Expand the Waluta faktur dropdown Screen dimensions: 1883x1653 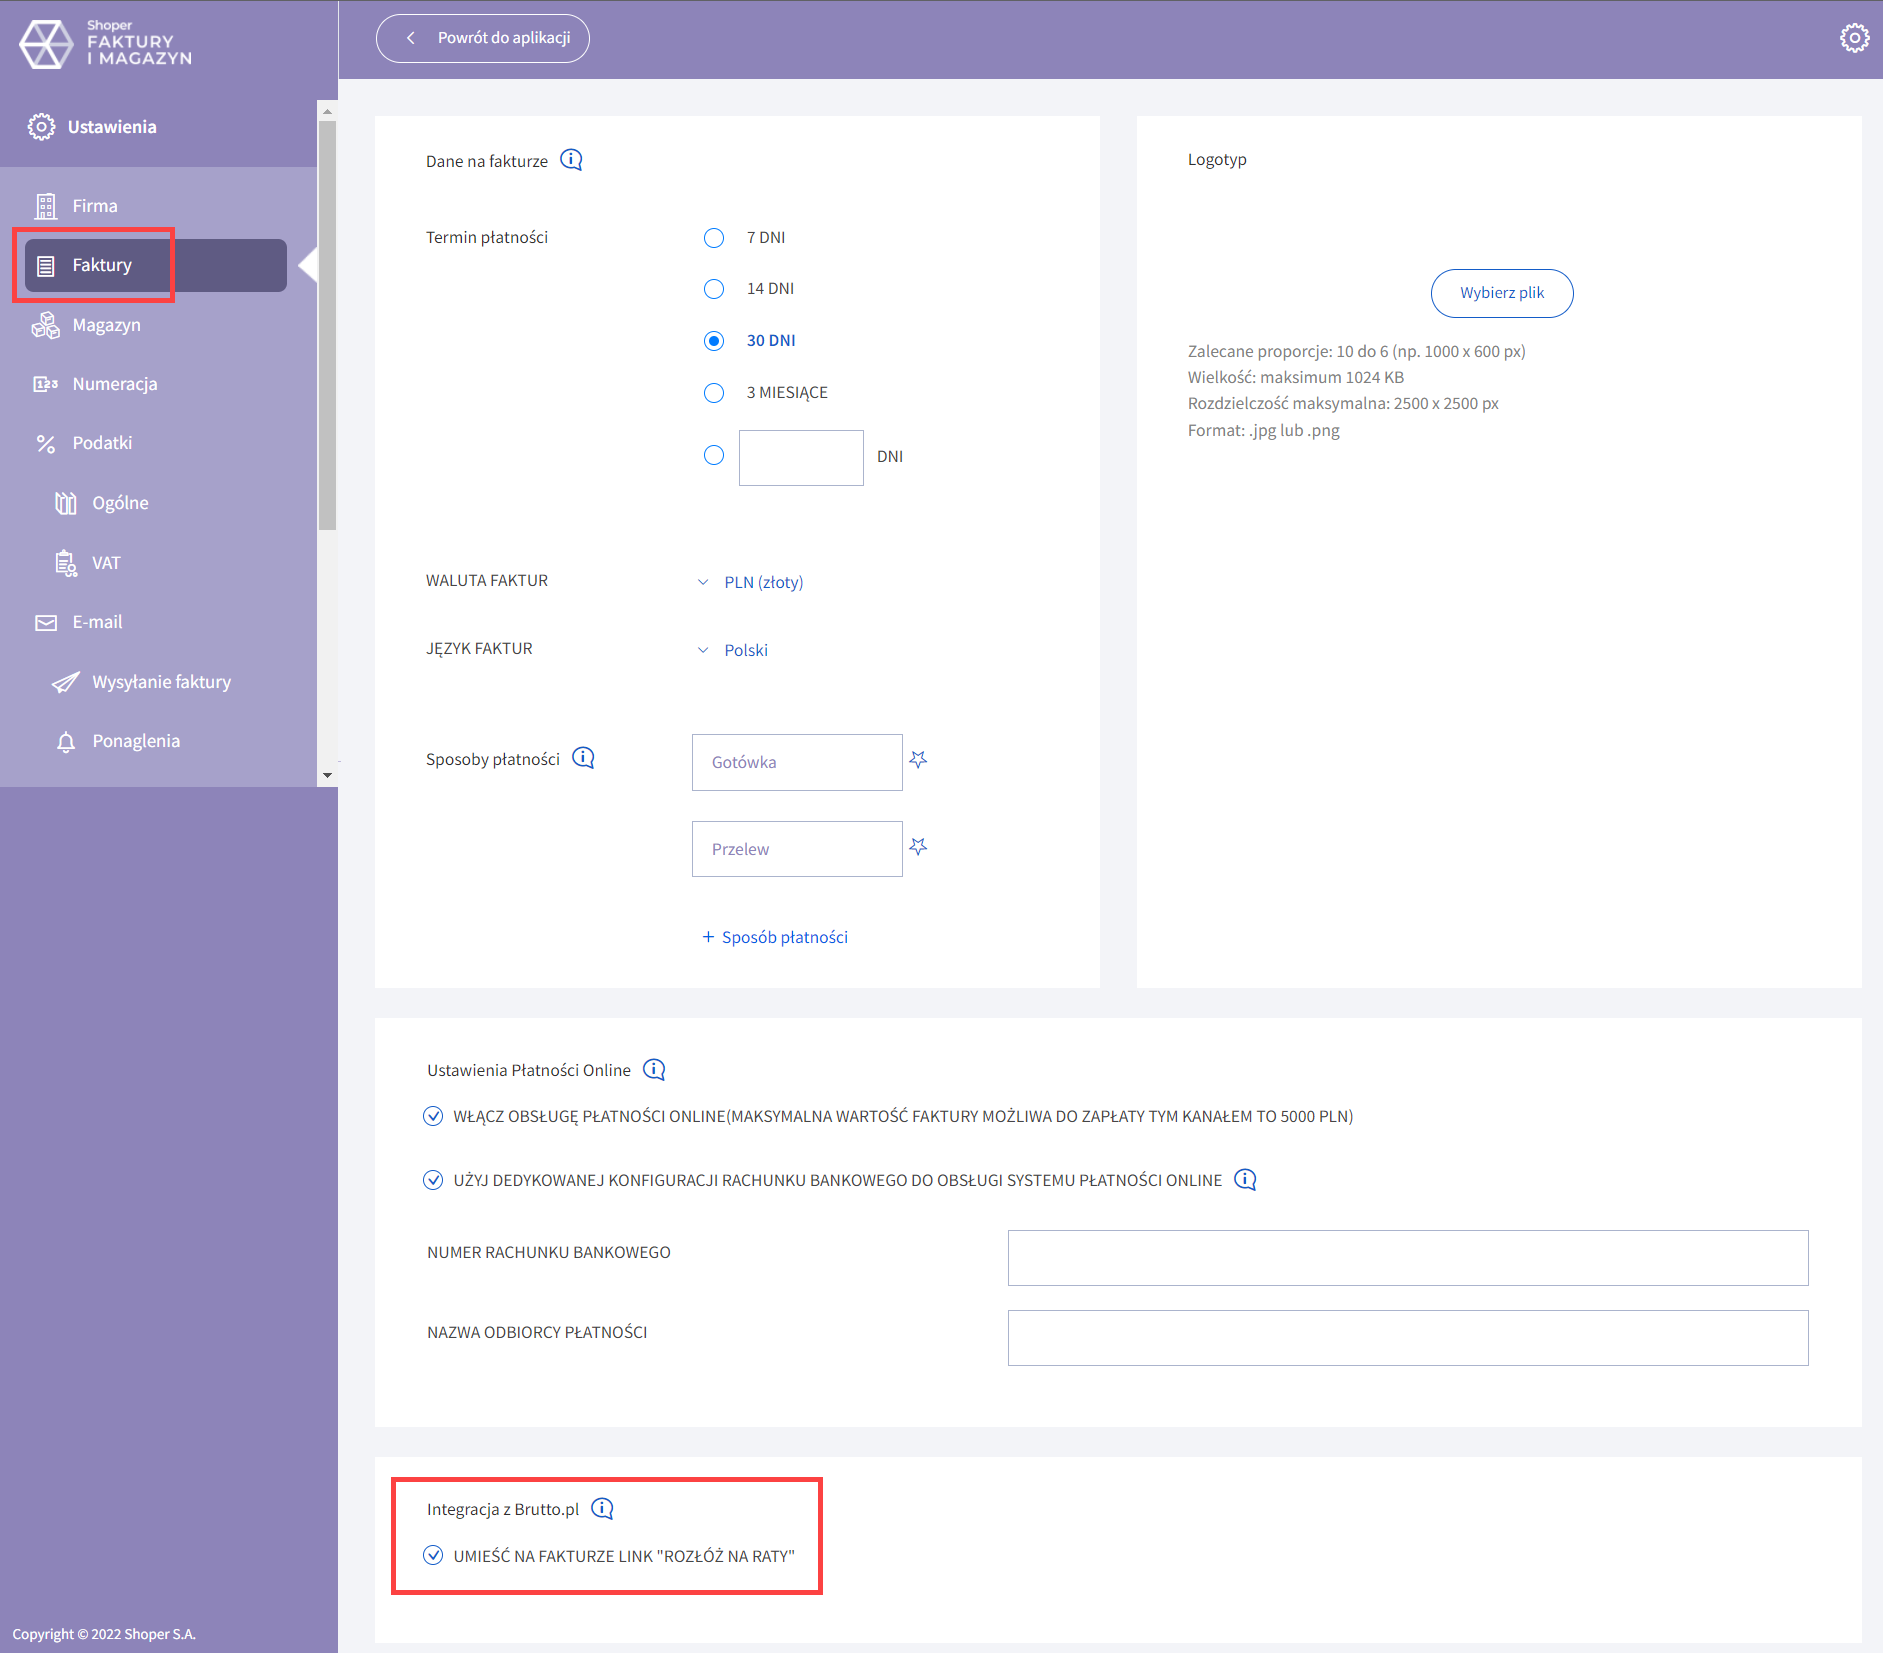[751, 582]
